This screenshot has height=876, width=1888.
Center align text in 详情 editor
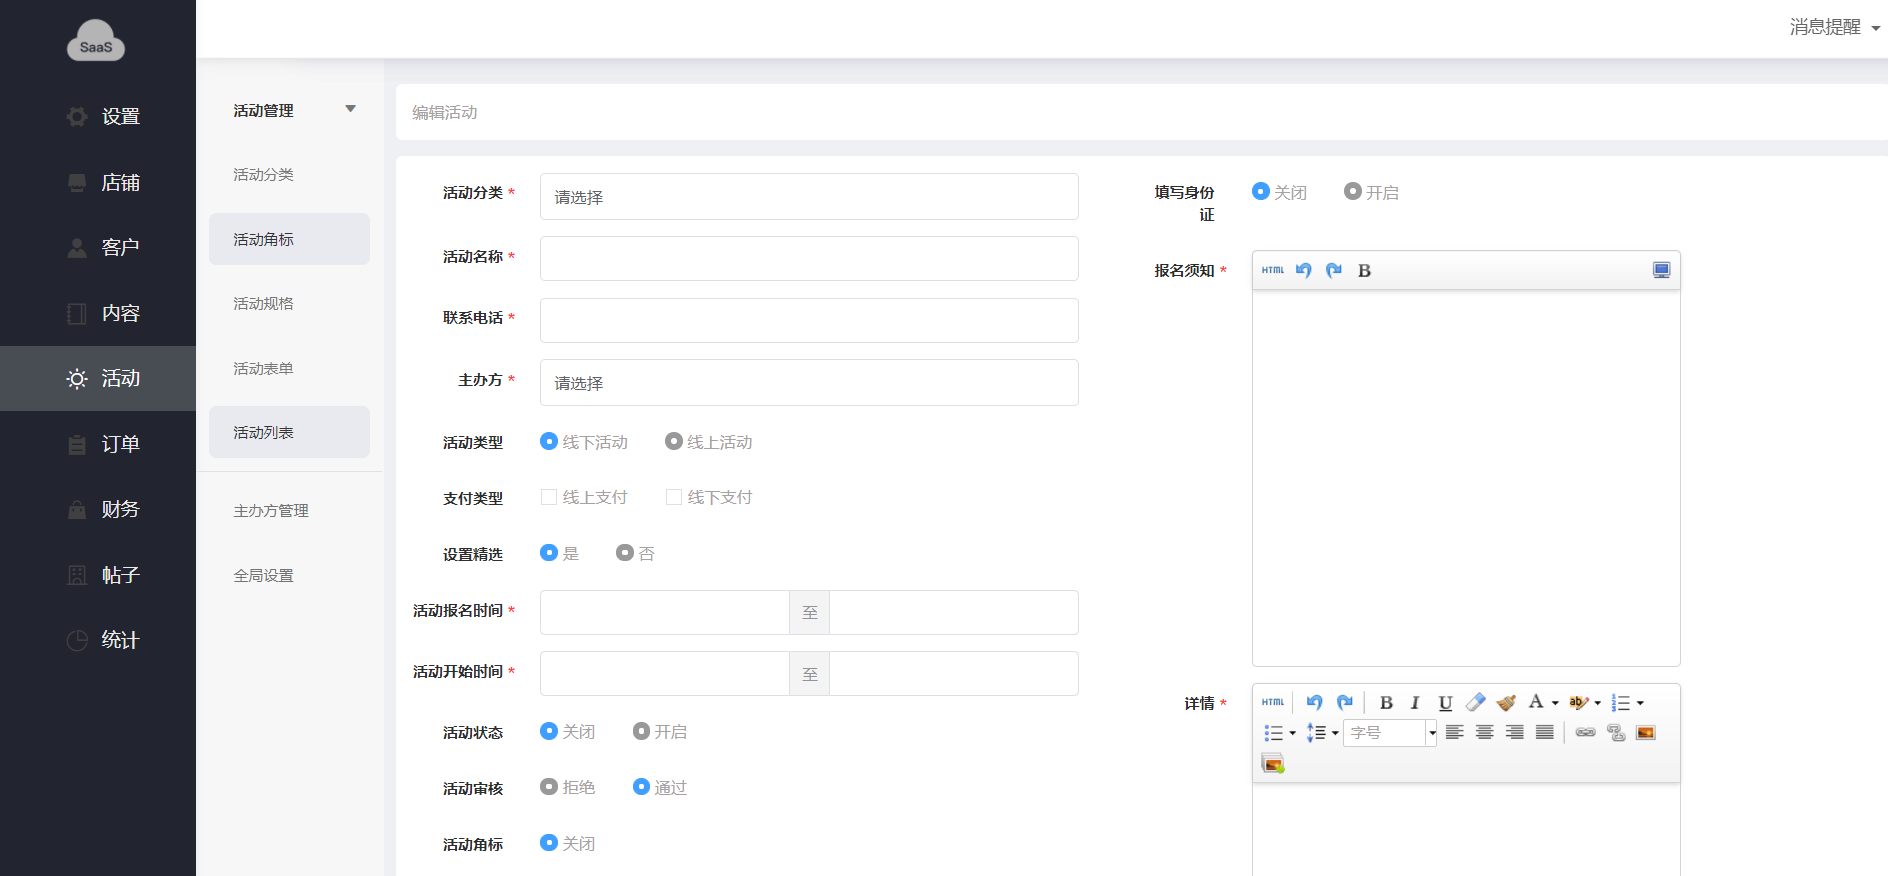pos(1485,732)
